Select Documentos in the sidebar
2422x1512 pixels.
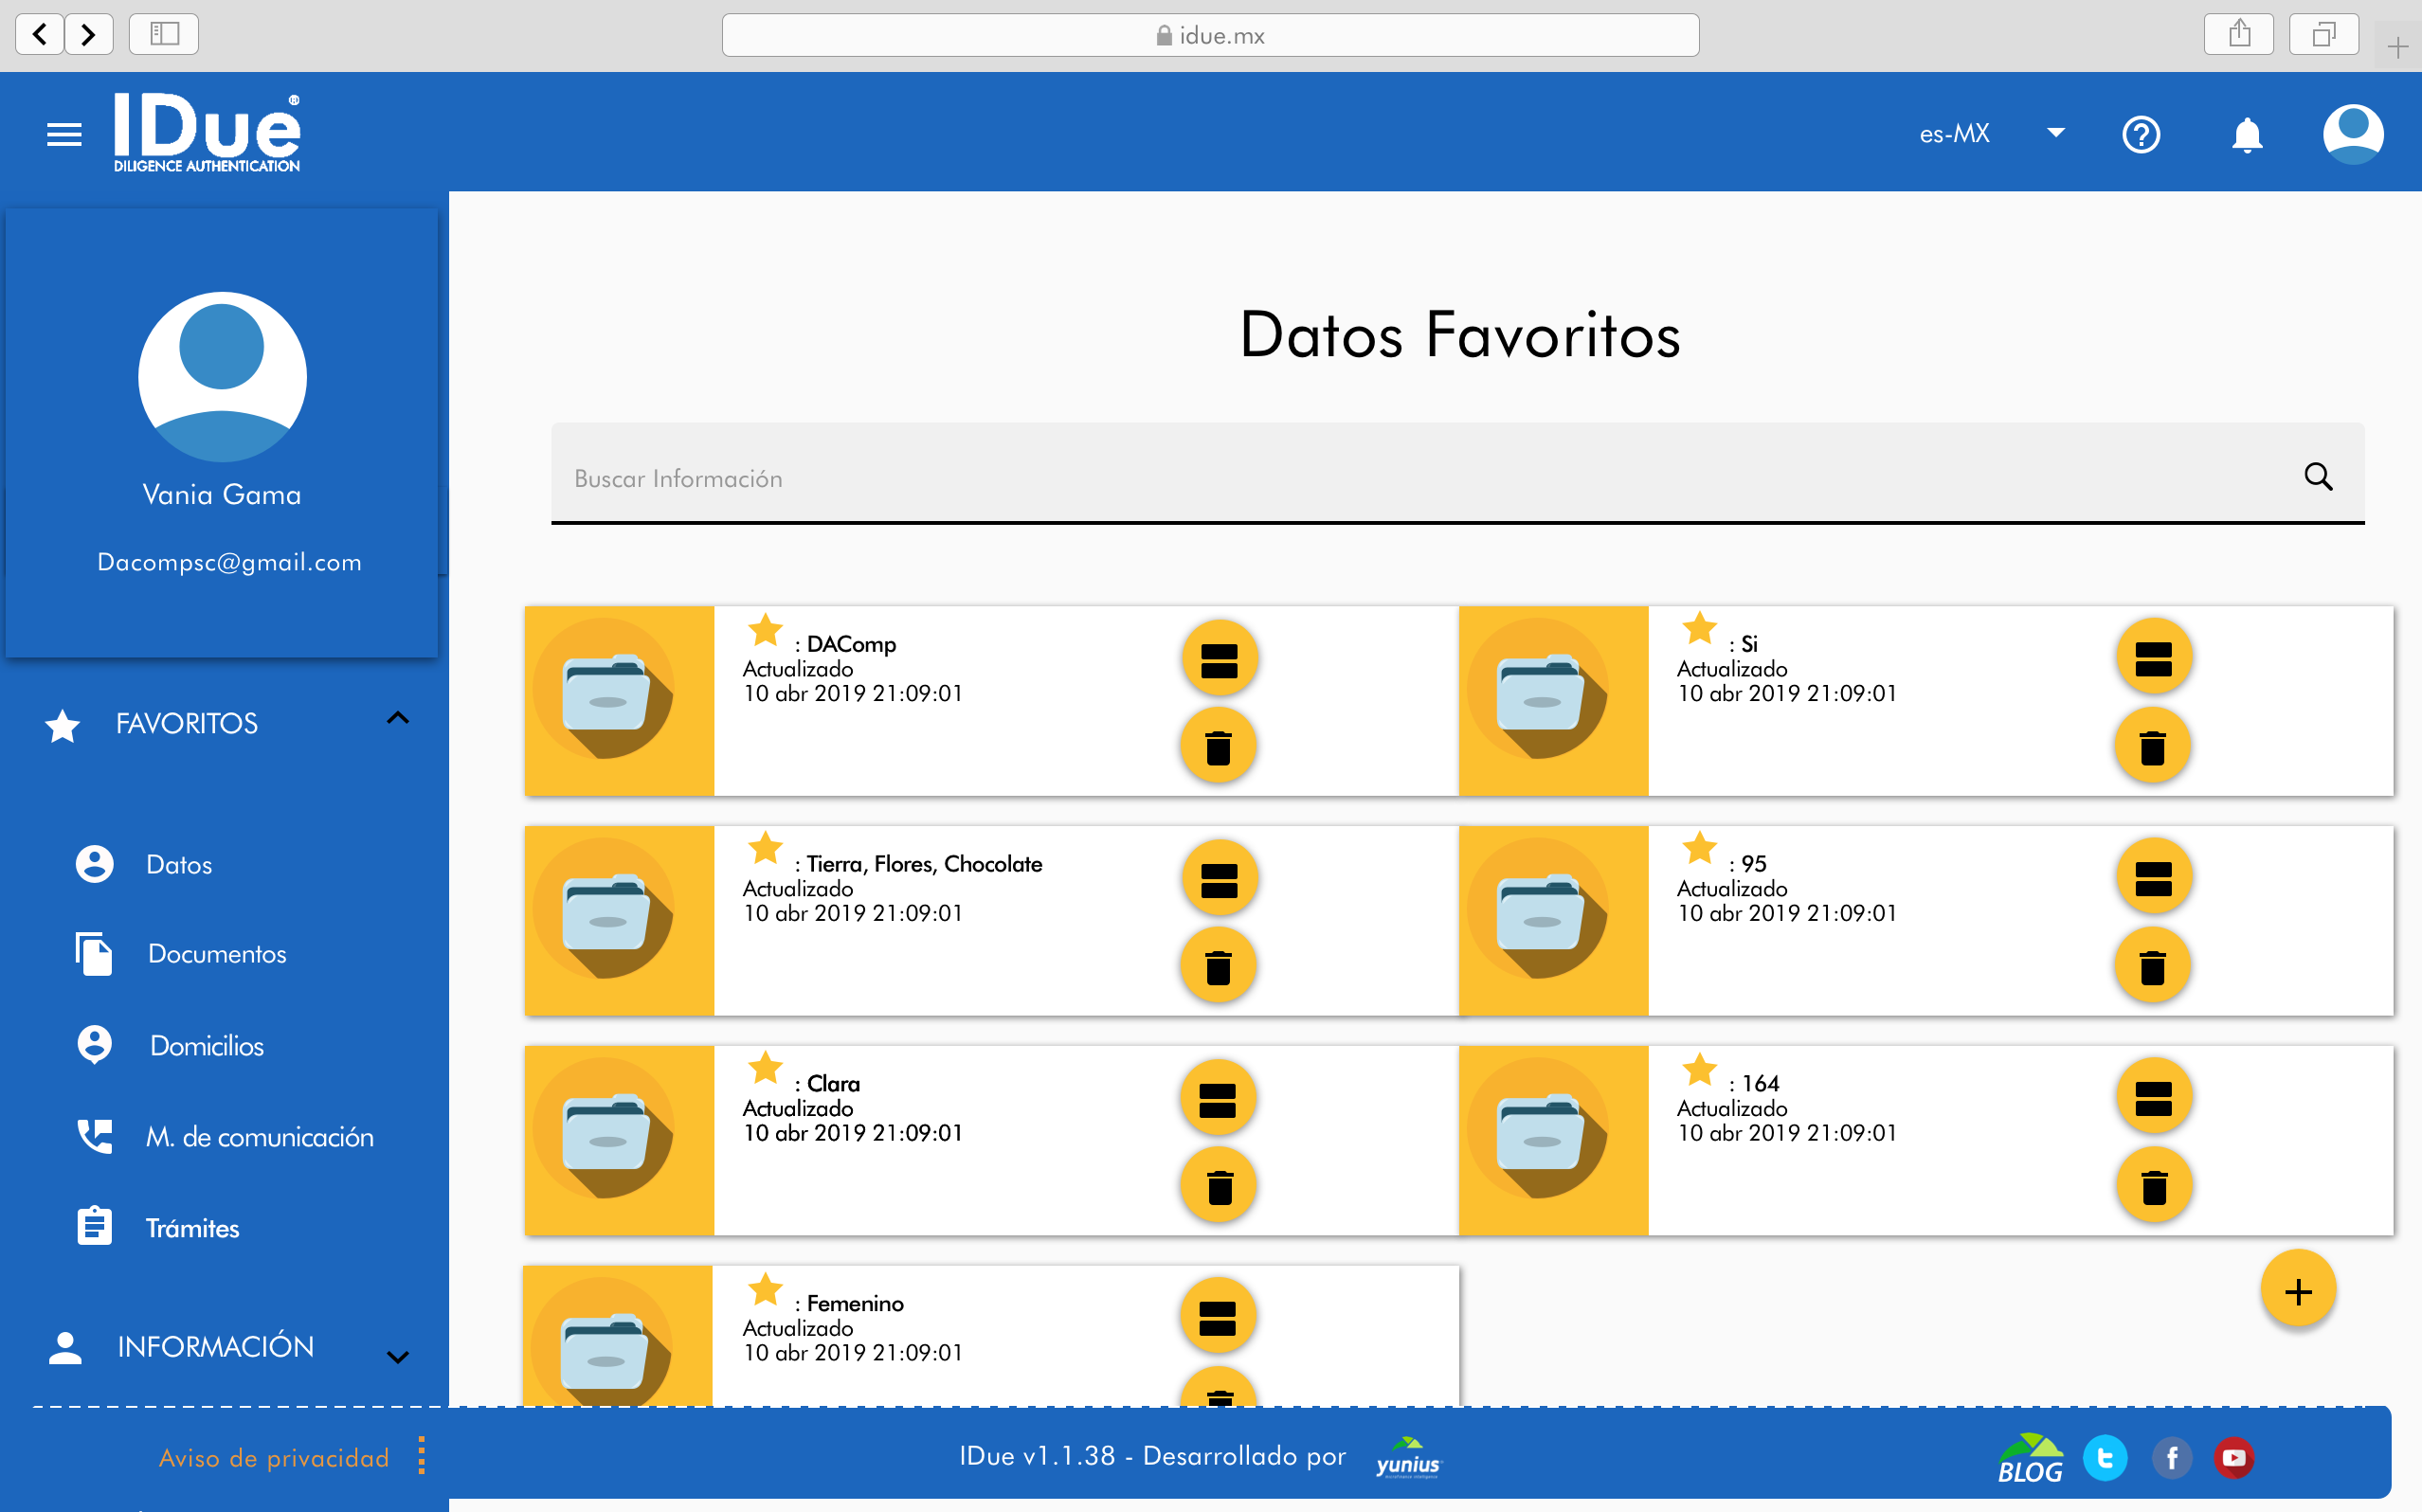216,954
